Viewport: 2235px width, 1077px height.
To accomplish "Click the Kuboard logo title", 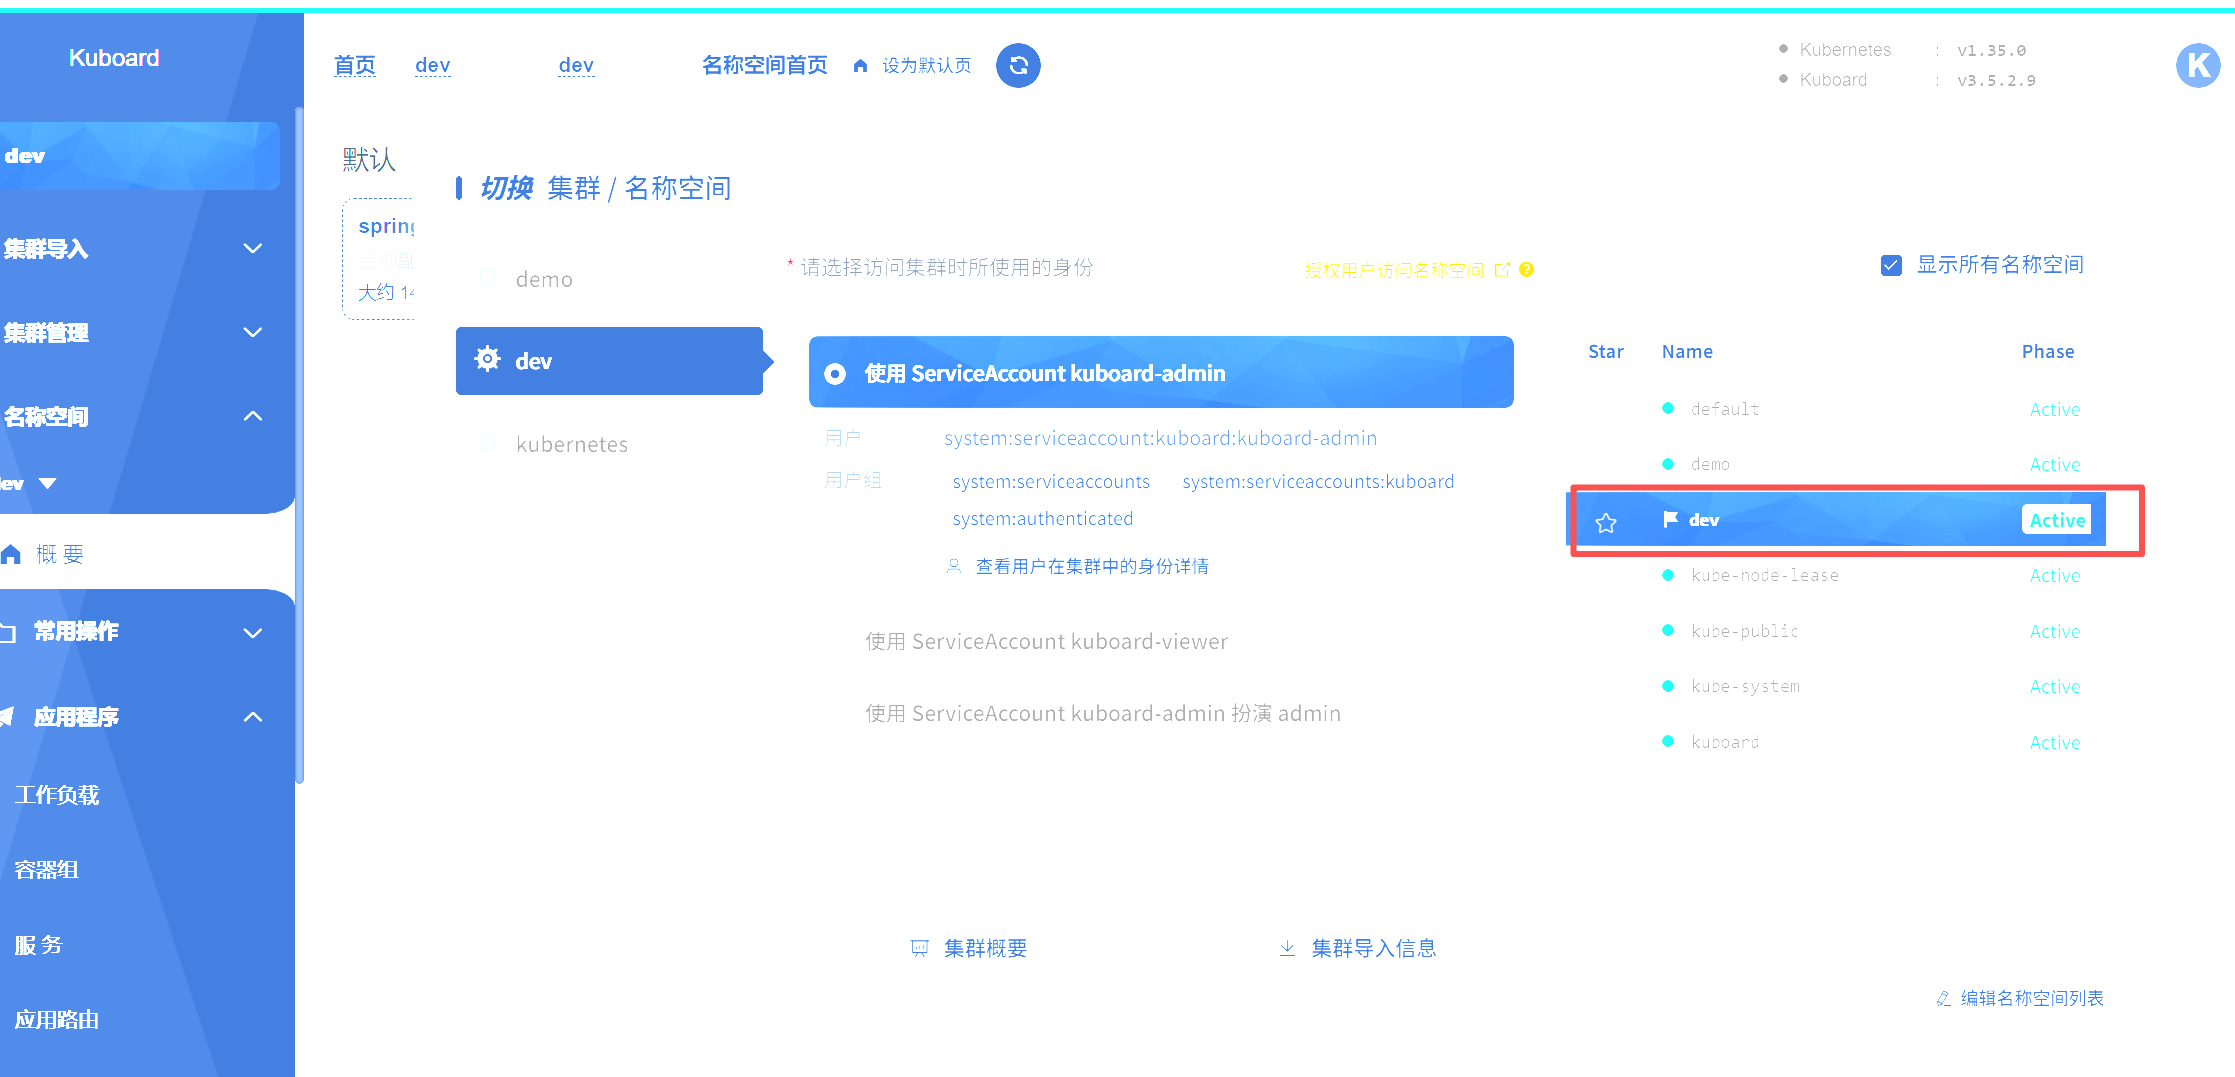I will point(114,58).
